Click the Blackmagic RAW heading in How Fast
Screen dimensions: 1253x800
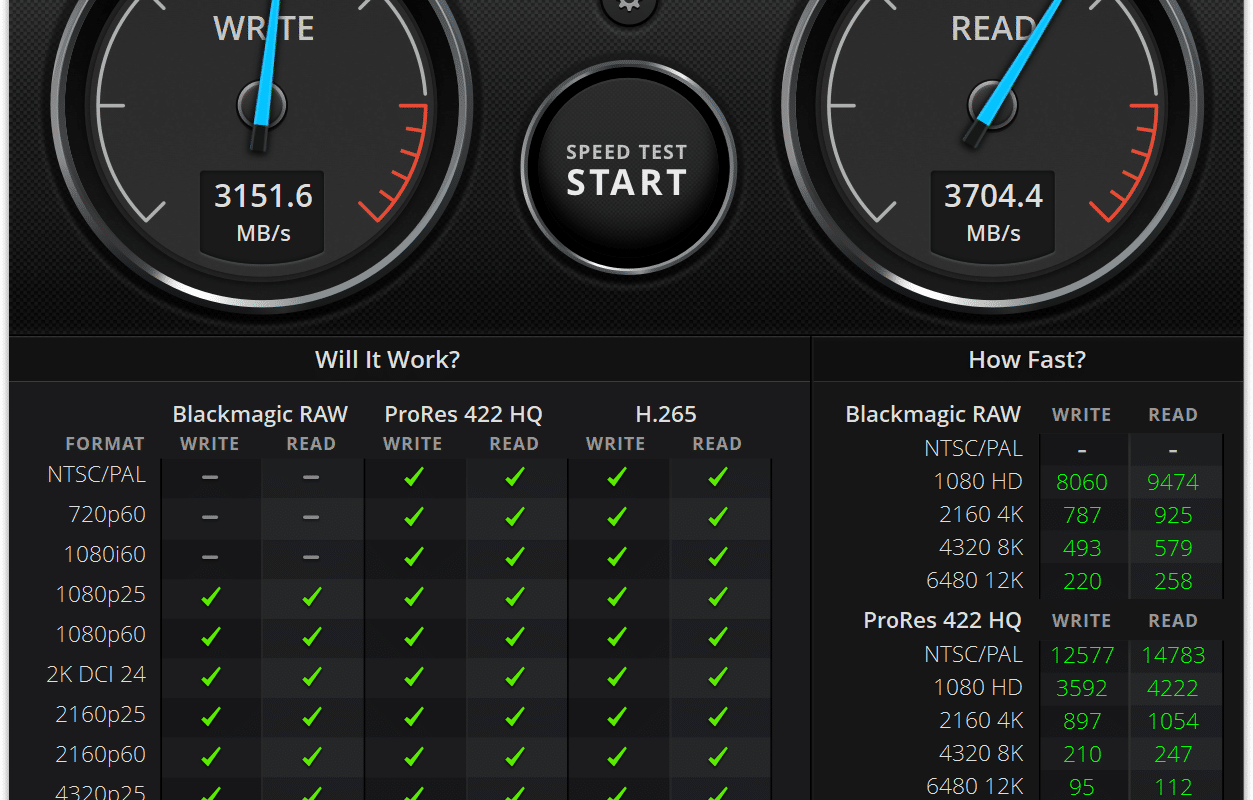tap(933, 414)
